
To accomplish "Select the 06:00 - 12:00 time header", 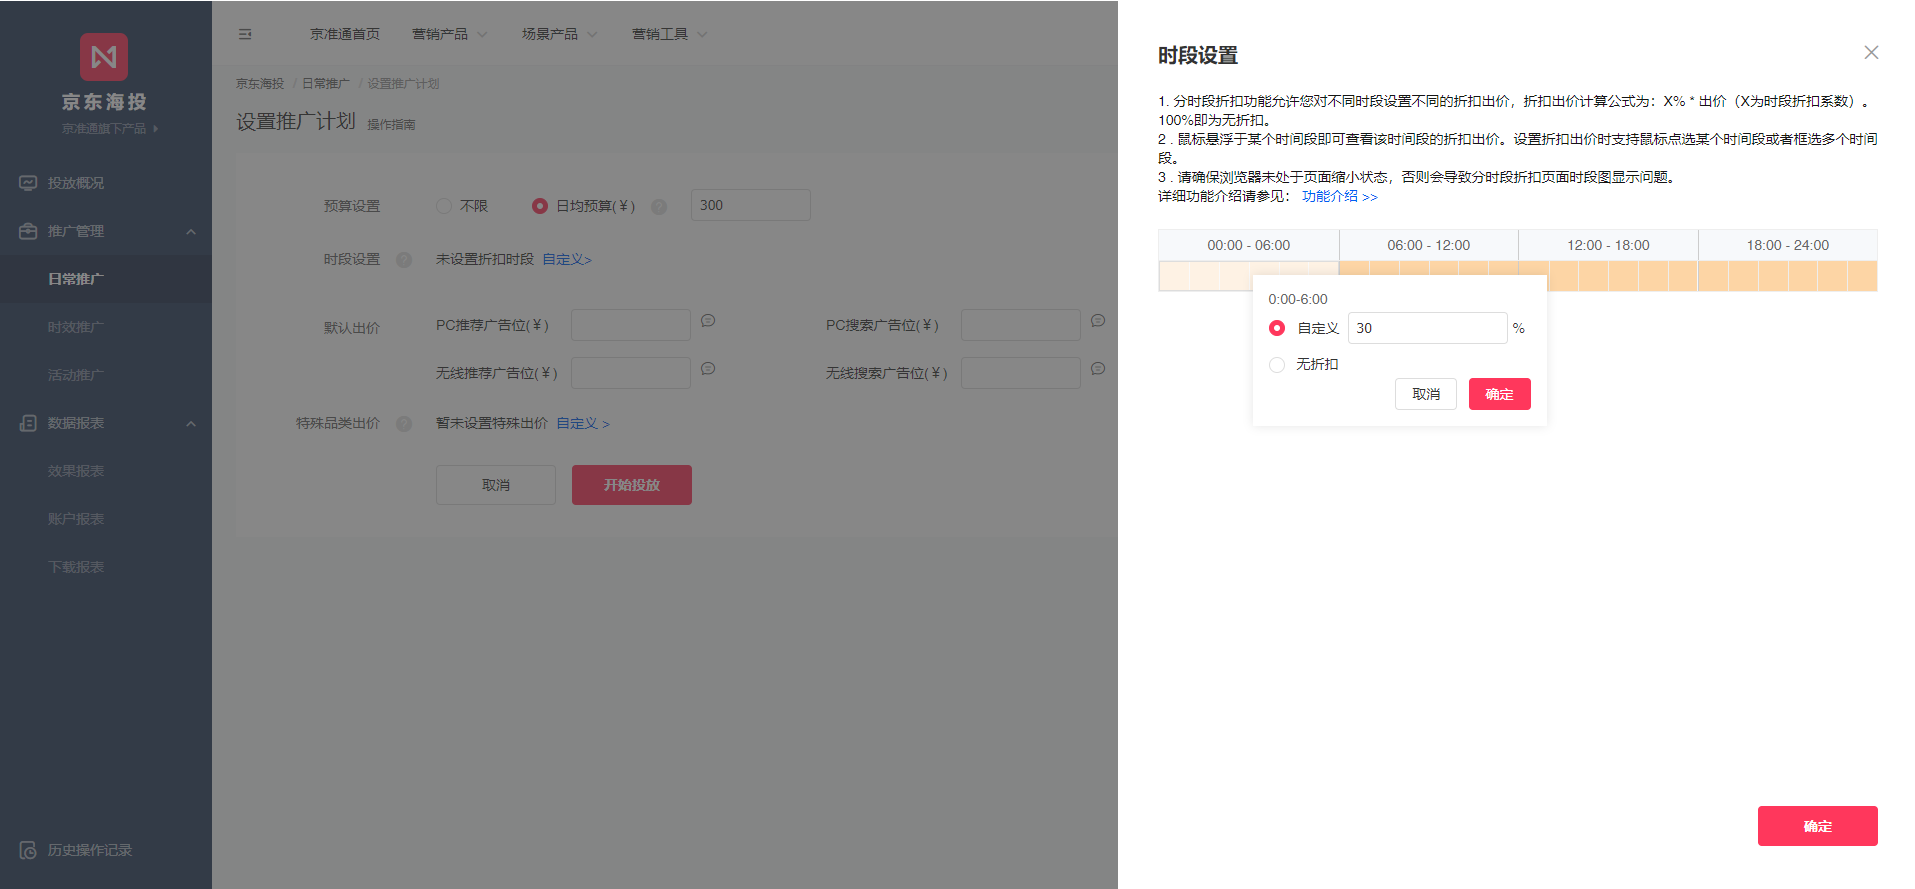I will [1429, 245].
